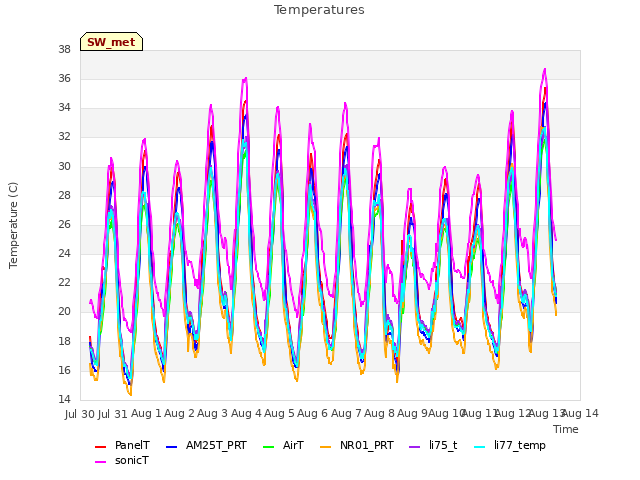Click the Time axis label

[x=566, y=429]
